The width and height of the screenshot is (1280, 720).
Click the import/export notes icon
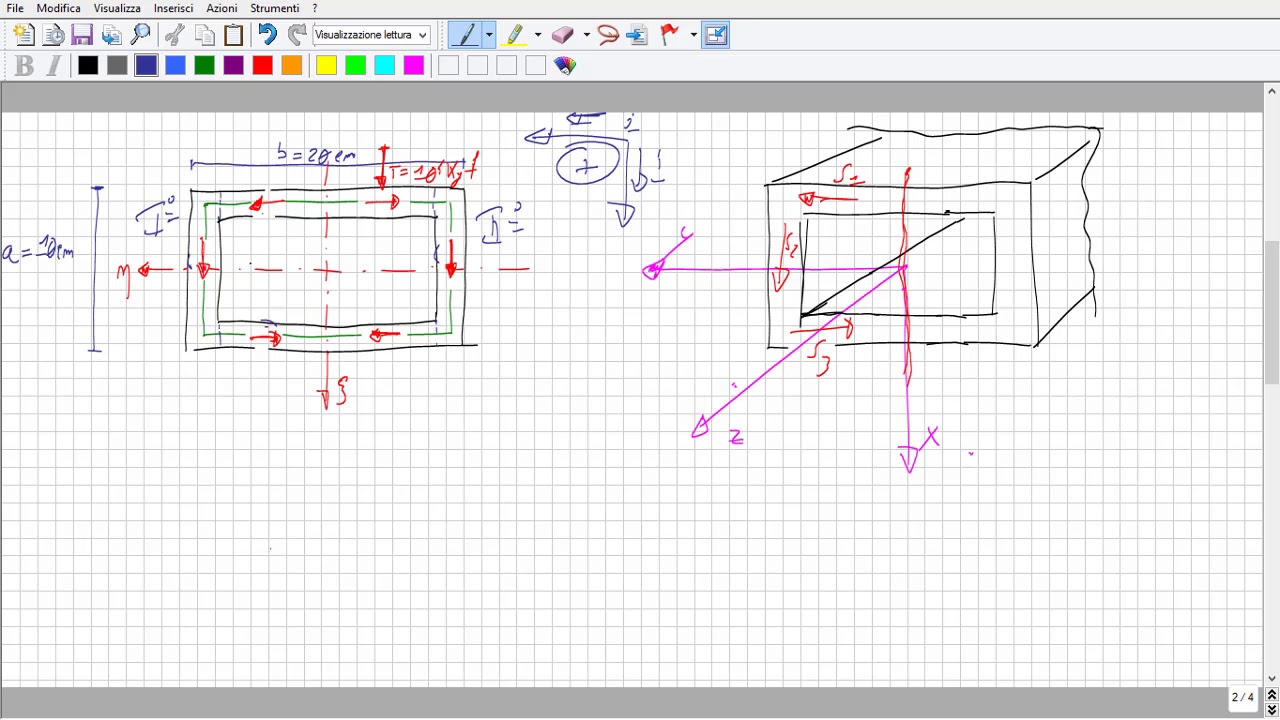(111, 35)
